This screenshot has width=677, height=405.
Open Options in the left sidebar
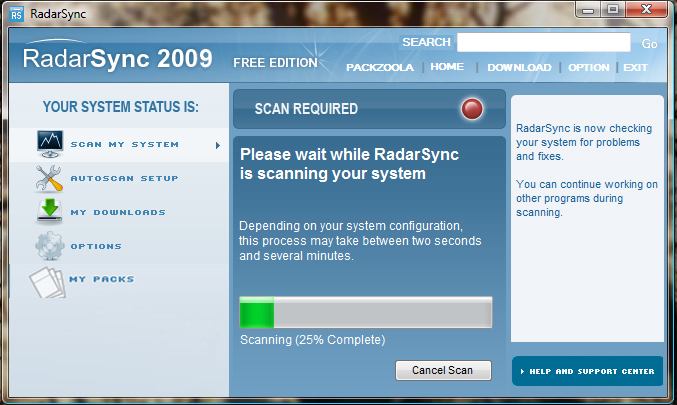(119, 246)
